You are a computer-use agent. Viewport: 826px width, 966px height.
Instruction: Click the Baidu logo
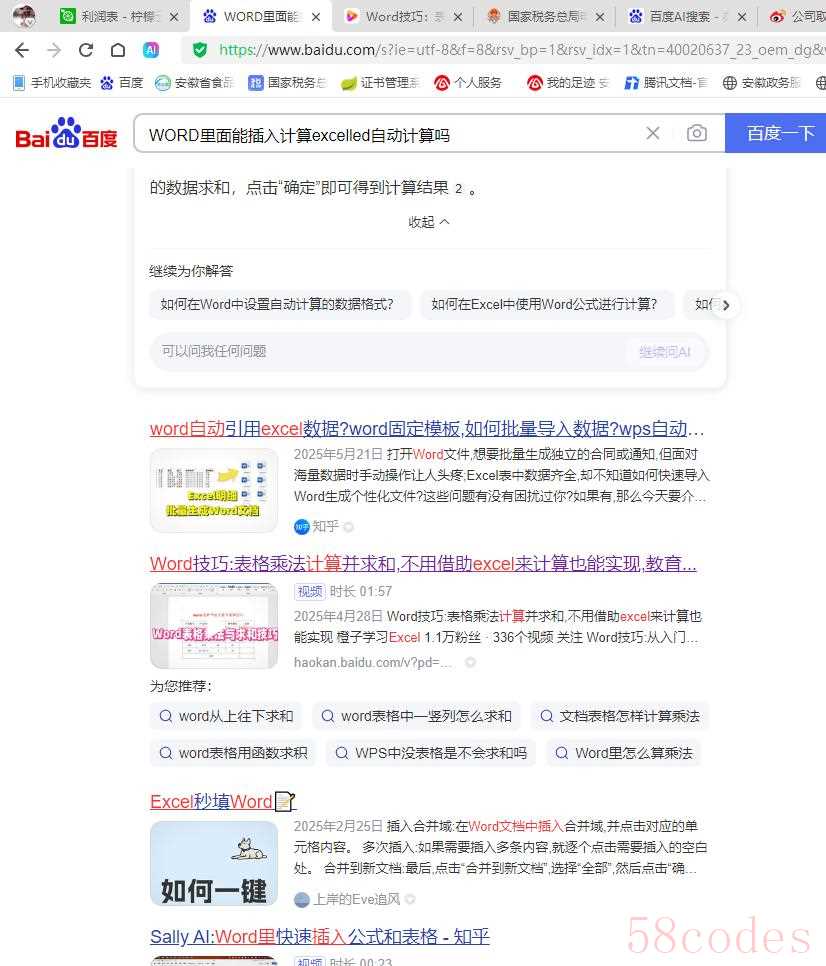pos(66,133)
